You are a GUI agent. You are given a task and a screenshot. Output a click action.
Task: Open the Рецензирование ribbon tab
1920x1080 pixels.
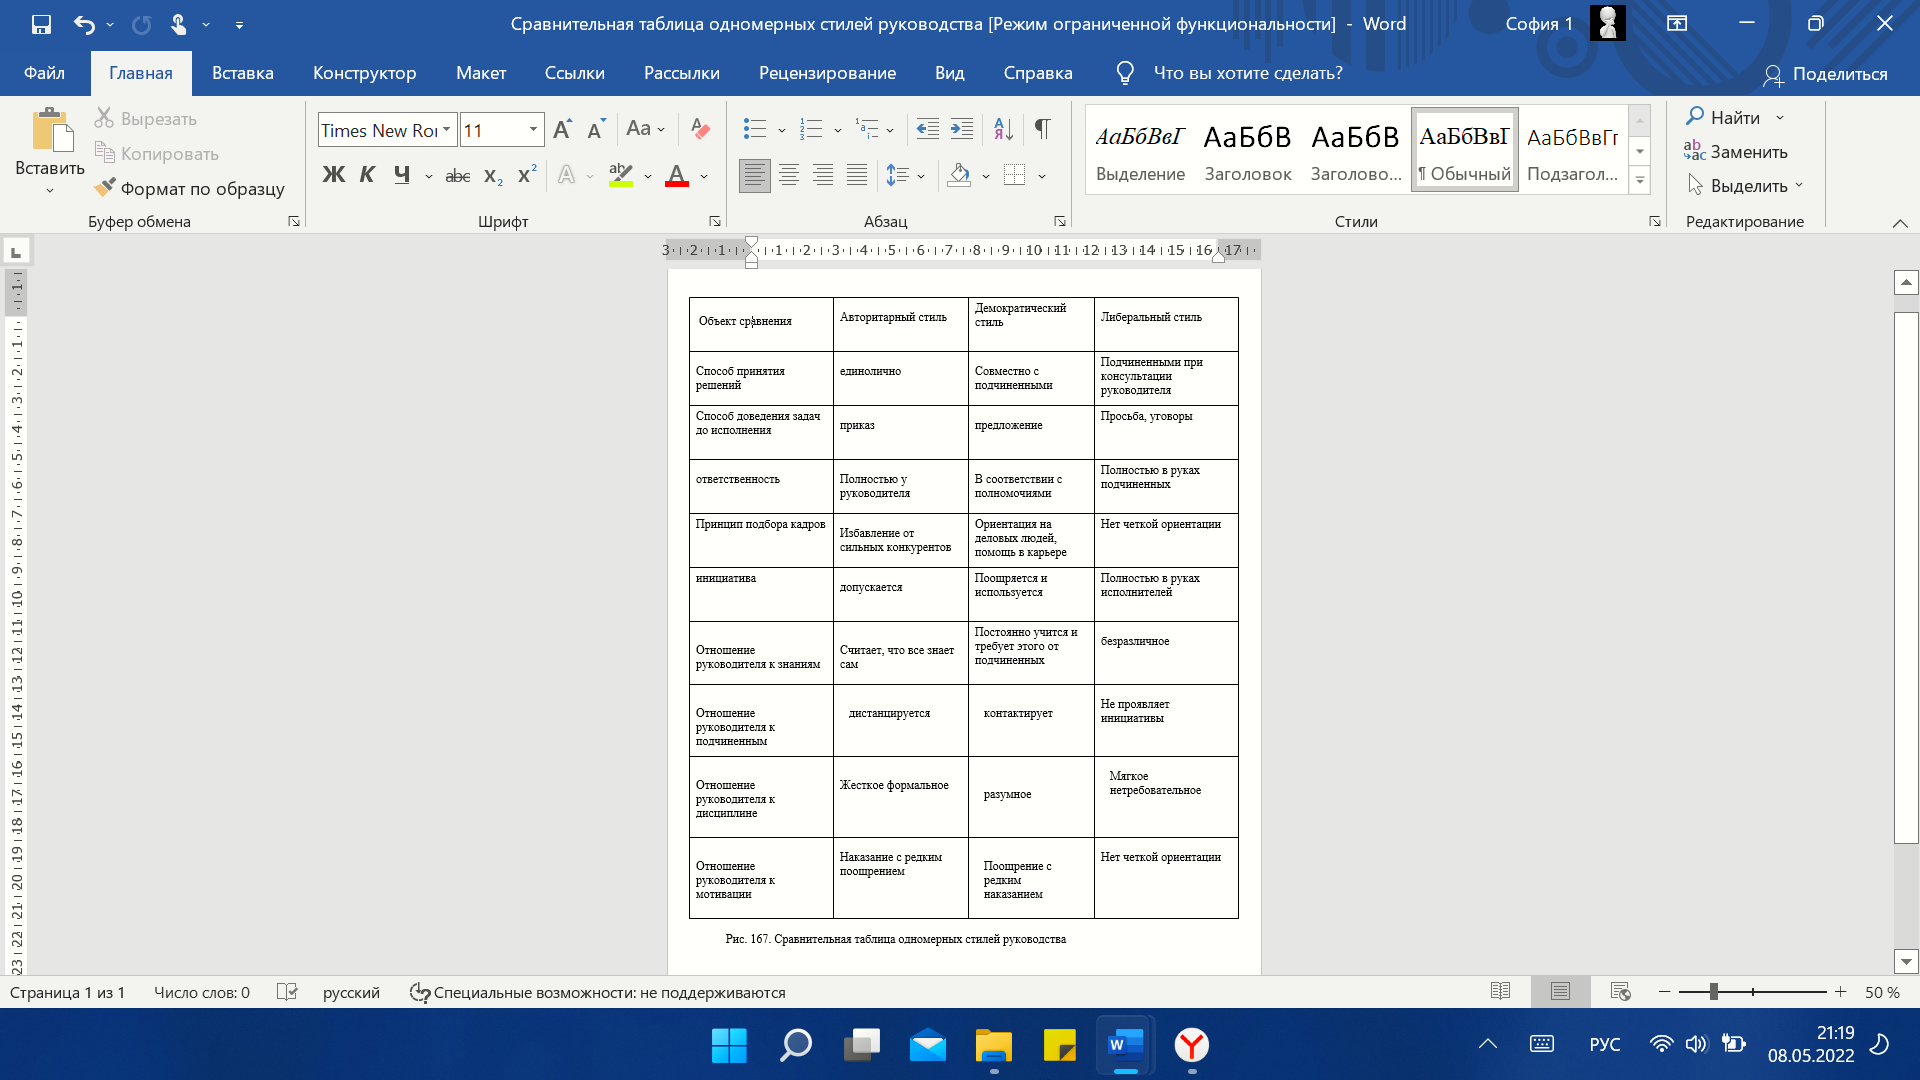click(827, 73)
